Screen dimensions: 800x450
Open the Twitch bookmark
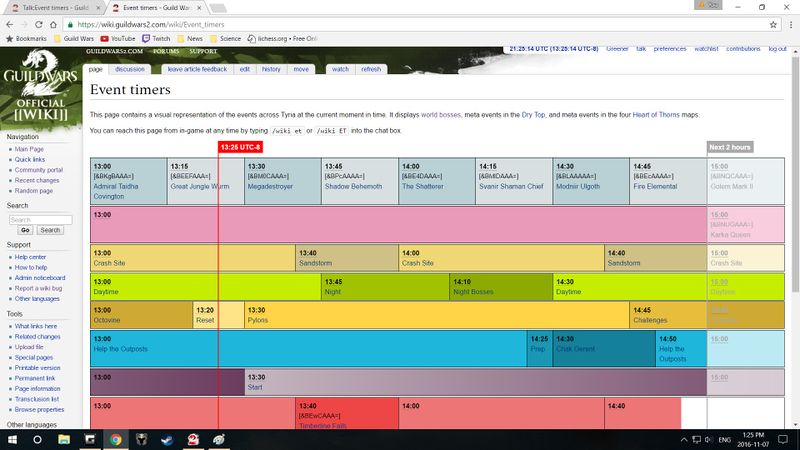pyautogui.click(x=156, y=39)
